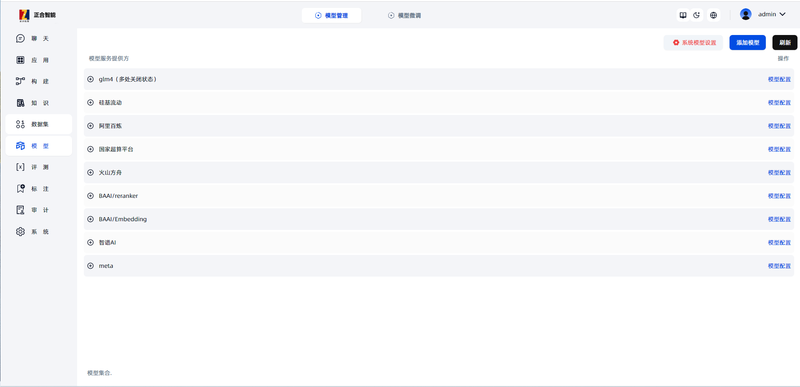The image size is (800, 387).
Task: Open the 应用 apps grid icon
Action: click(20, 60)
